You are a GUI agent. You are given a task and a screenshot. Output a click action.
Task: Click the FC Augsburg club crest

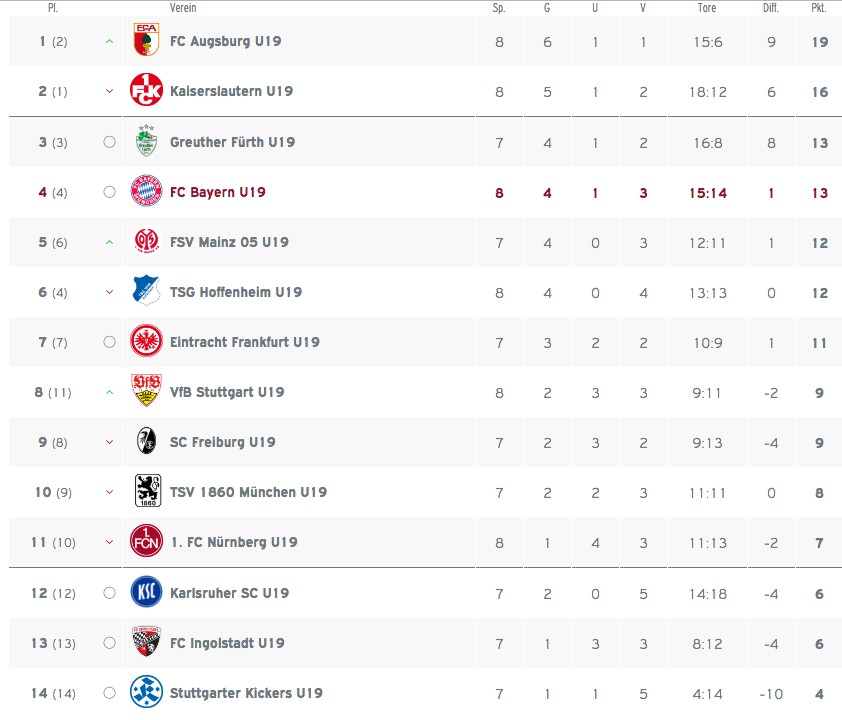[x=146, y=39]
